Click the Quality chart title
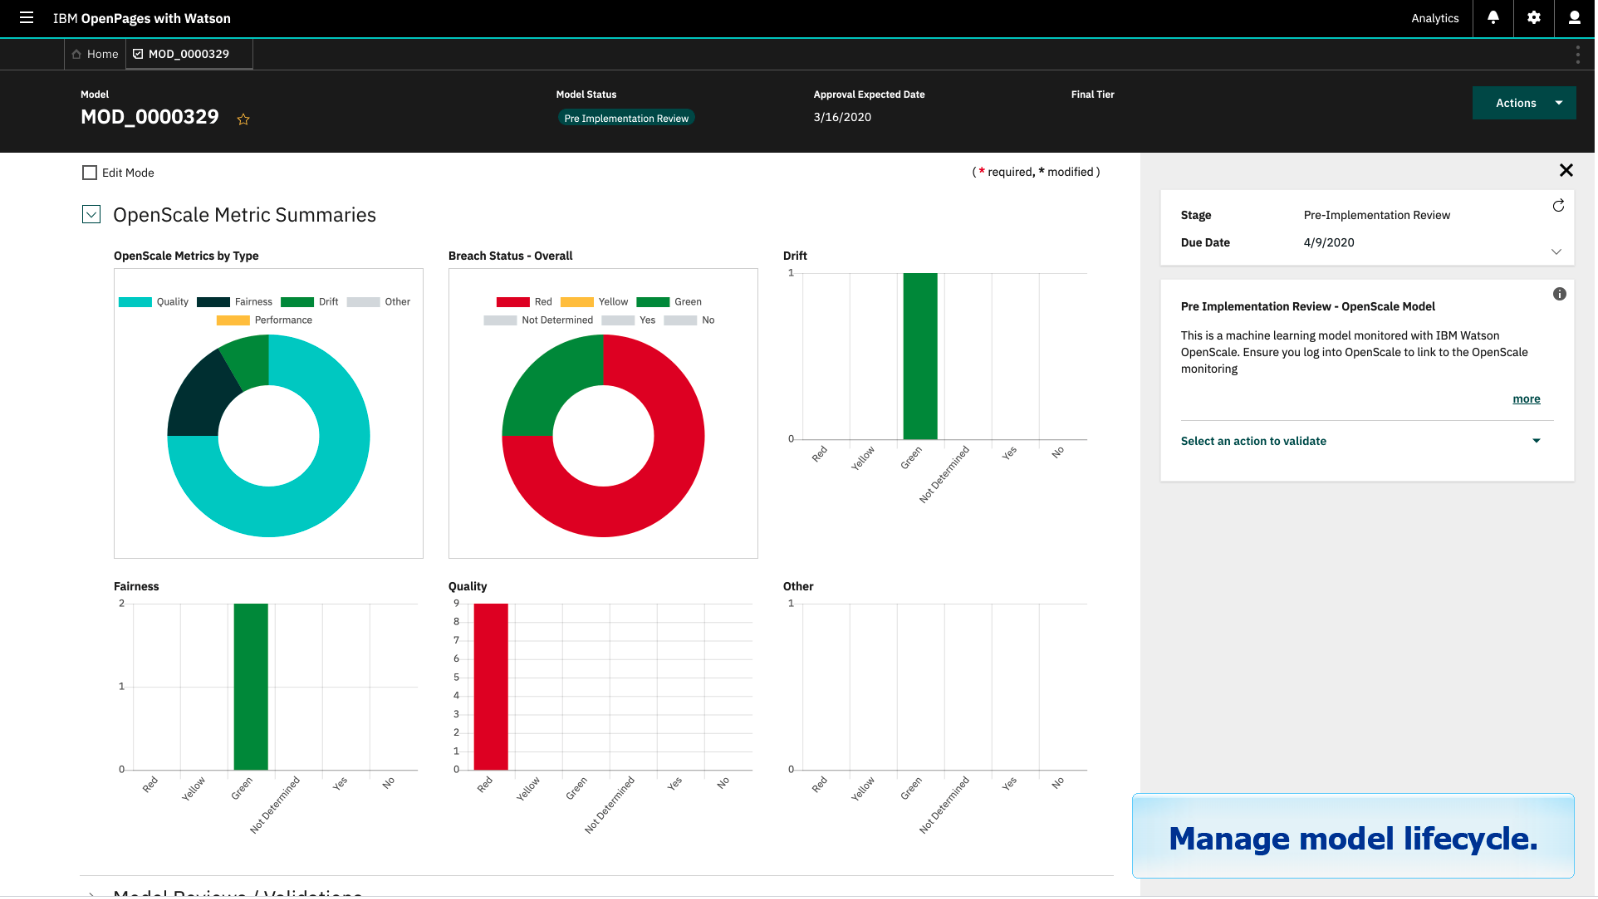This screenshot has height=899, width=1598. (x=467, y=587)
